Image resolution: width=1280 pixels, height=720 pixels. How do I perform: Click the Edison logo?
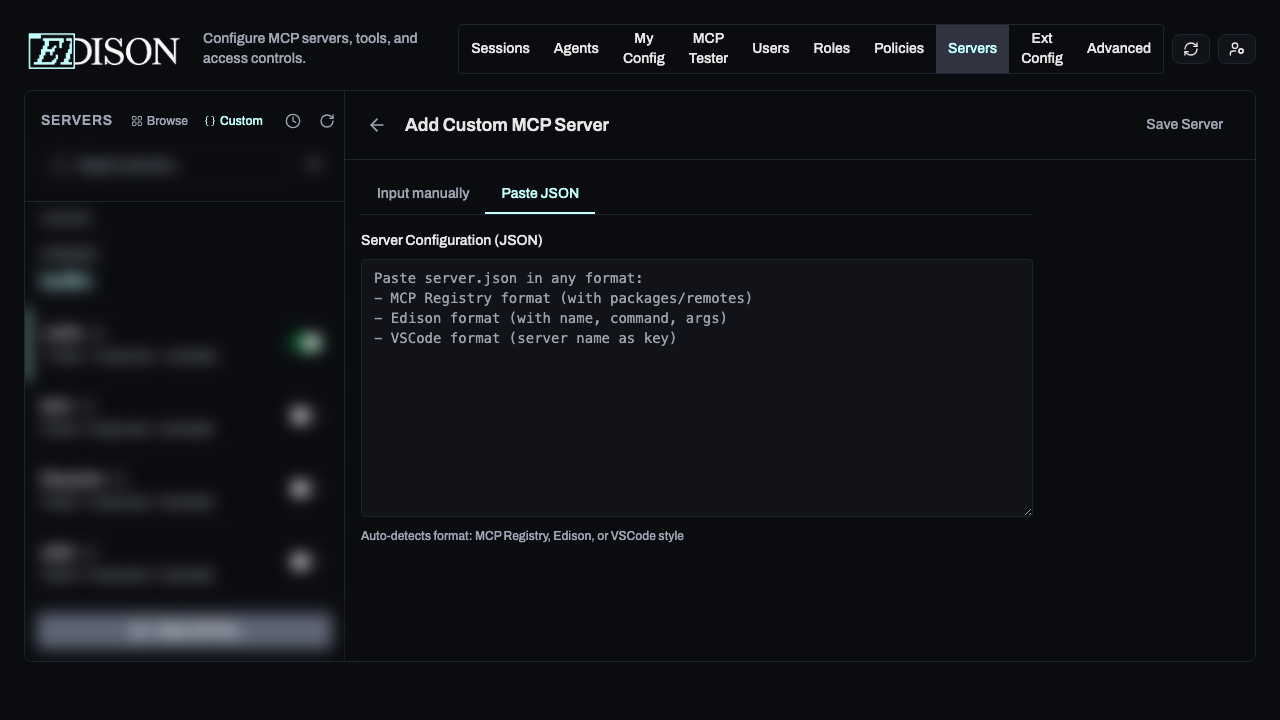click(102, 50)
